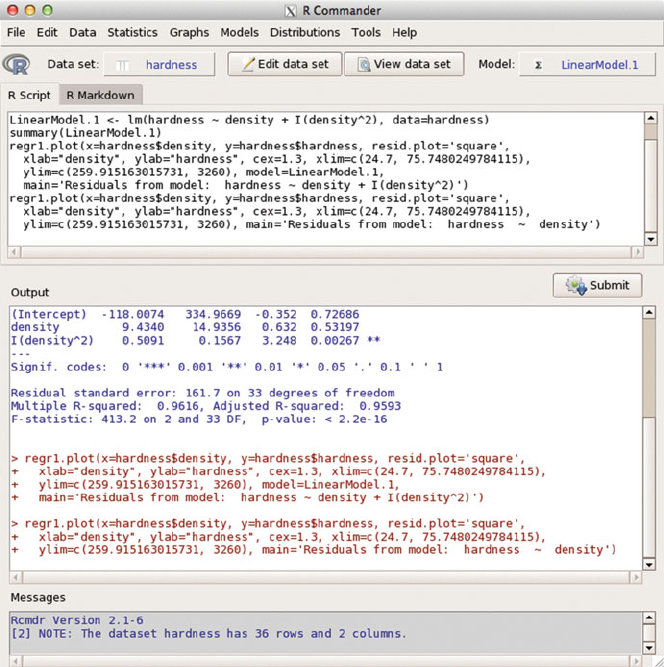Click script pane scroll right arrow
Image resolution: width=664 pixels, height=667 pixels.
[x=637, y=252]
